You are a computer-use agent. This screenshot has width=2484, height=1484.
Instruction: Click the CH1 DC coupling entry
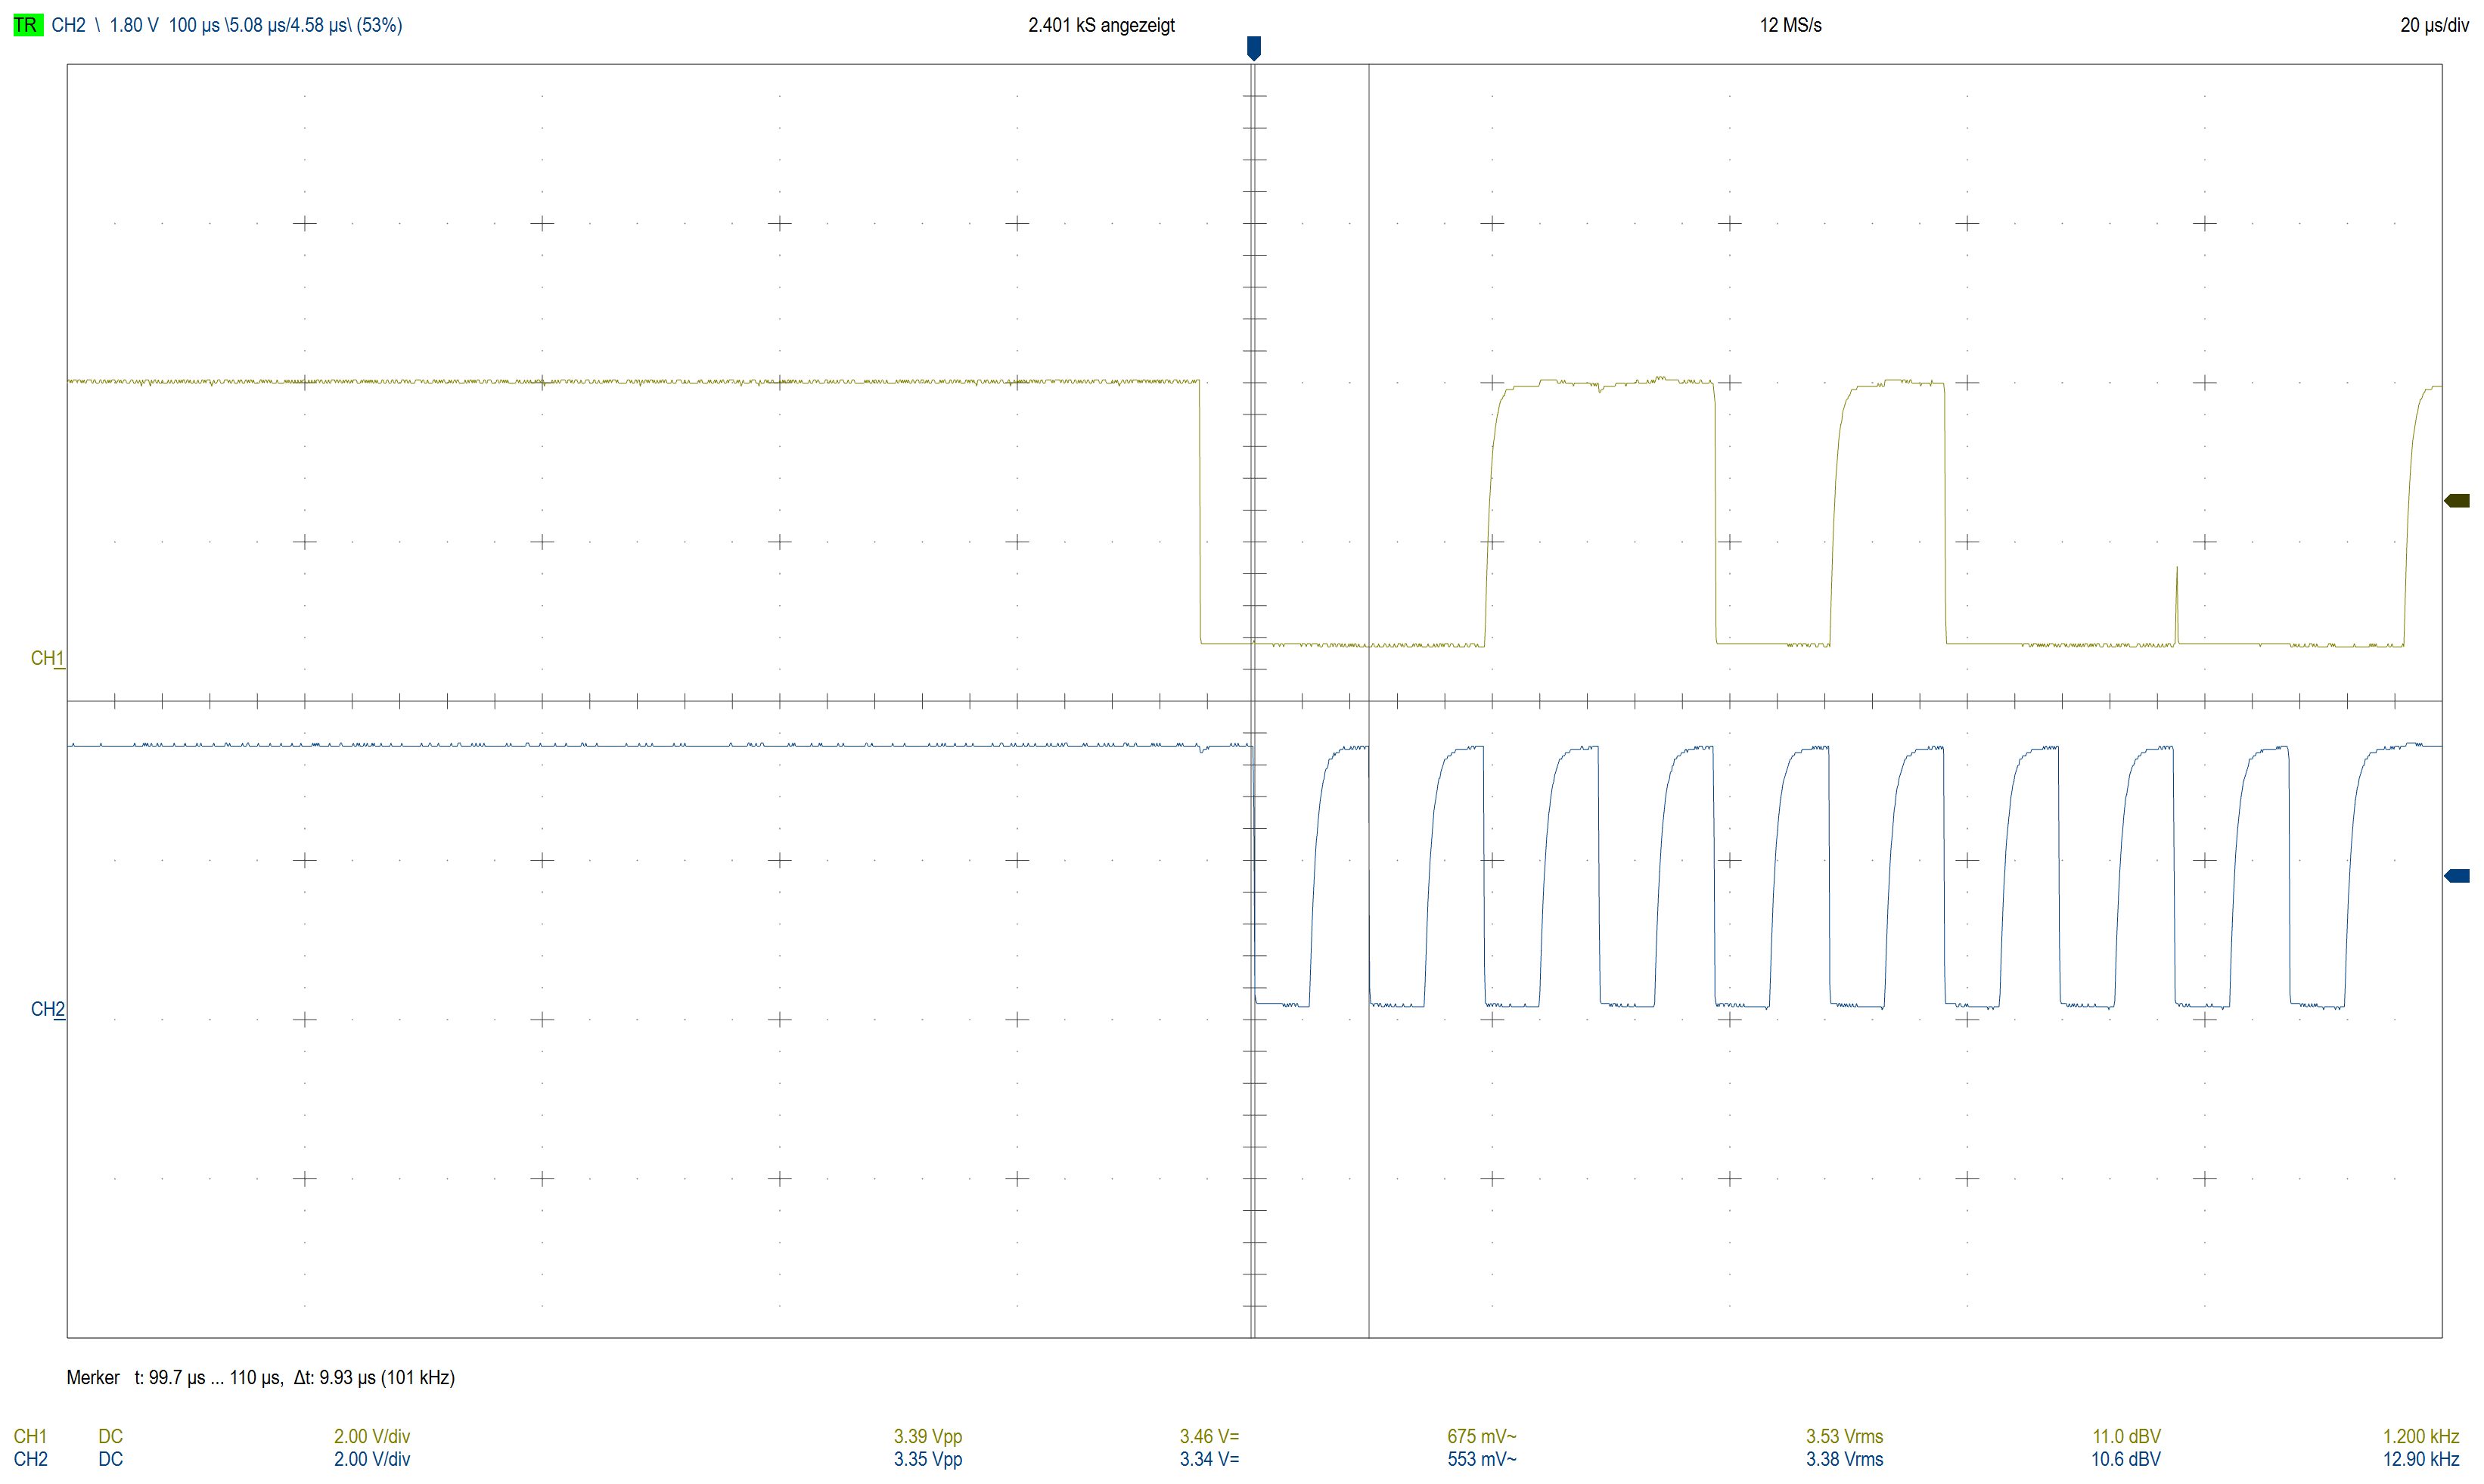pos(110,1436)
